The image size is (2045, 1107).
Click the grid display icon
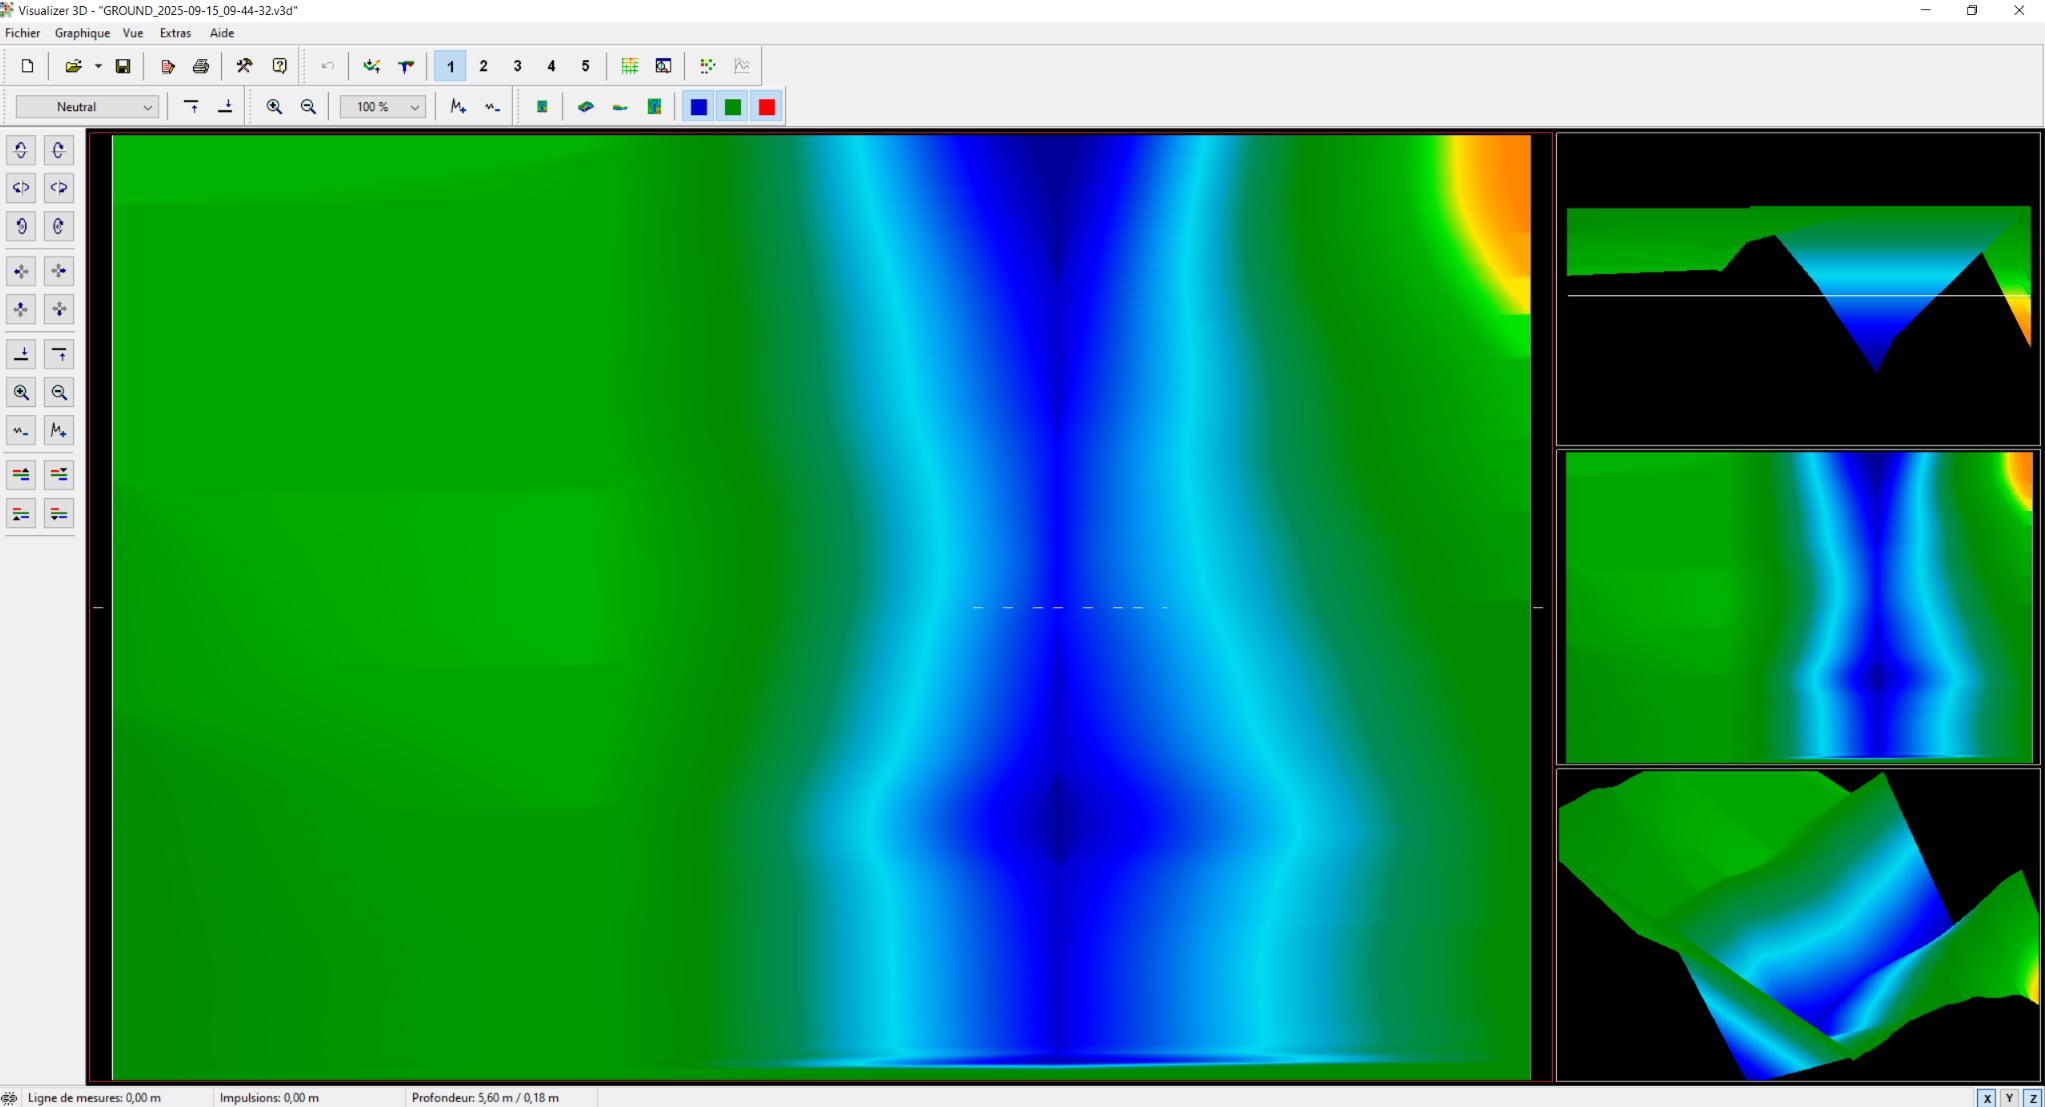click(x=630, y=66)
